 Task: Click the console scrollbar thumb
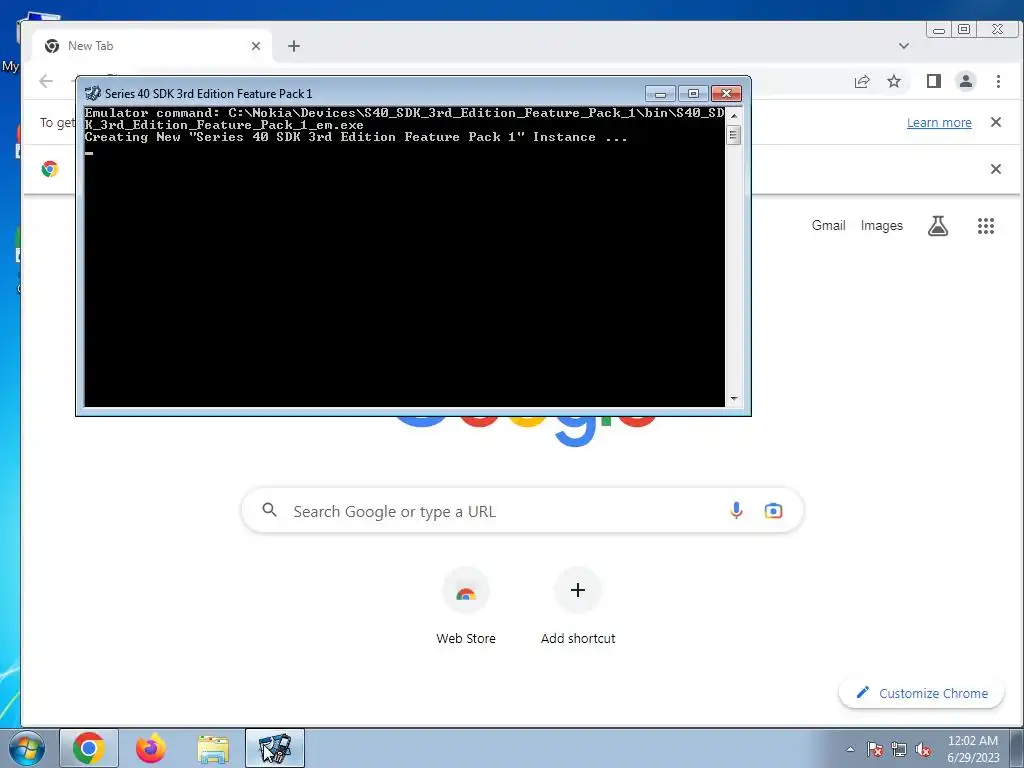(x=734, y=136)
